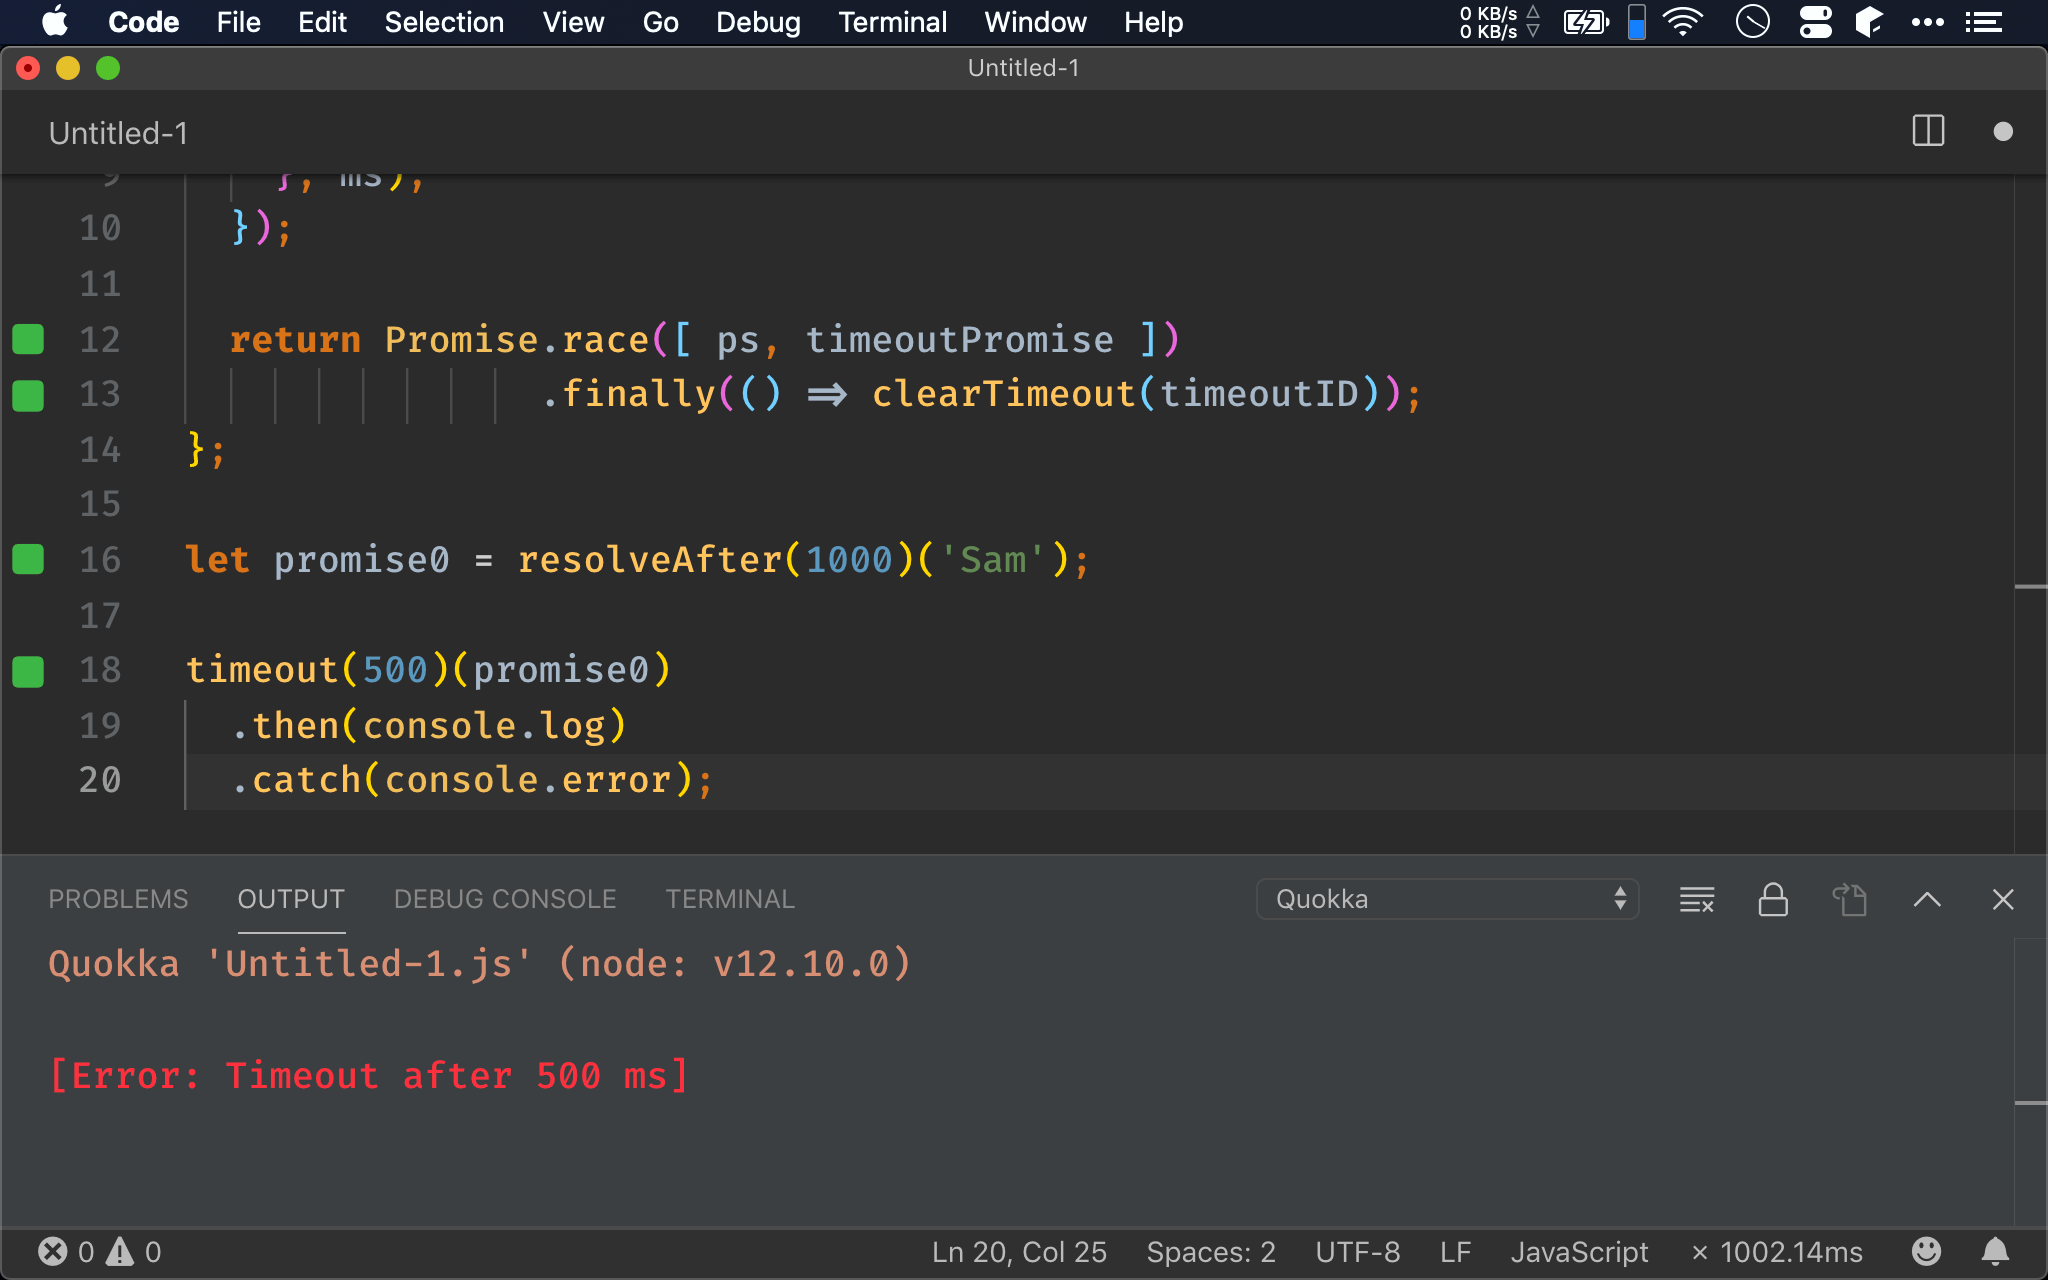The image size is (2048, 1280).
Task: Switch to the PROBLEMS tab
Action: [x=118, y=899]
